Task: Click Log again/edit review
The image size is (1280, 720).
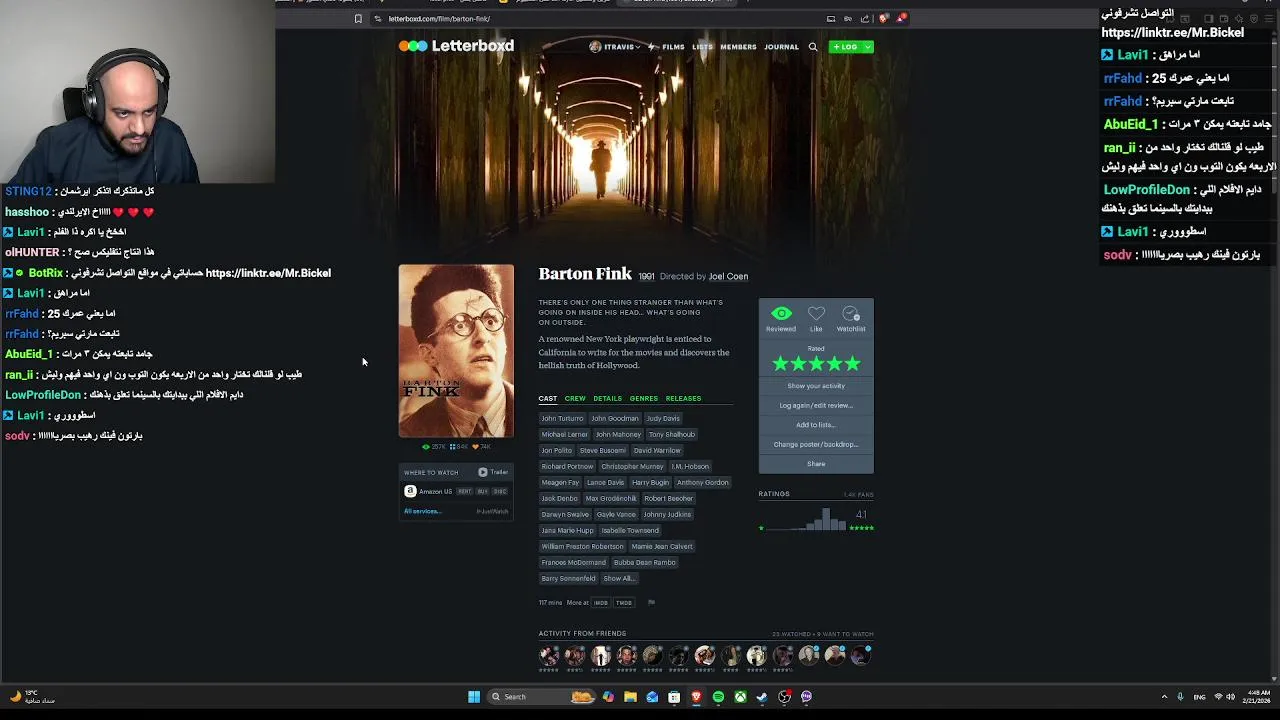Action: (816, 405)
